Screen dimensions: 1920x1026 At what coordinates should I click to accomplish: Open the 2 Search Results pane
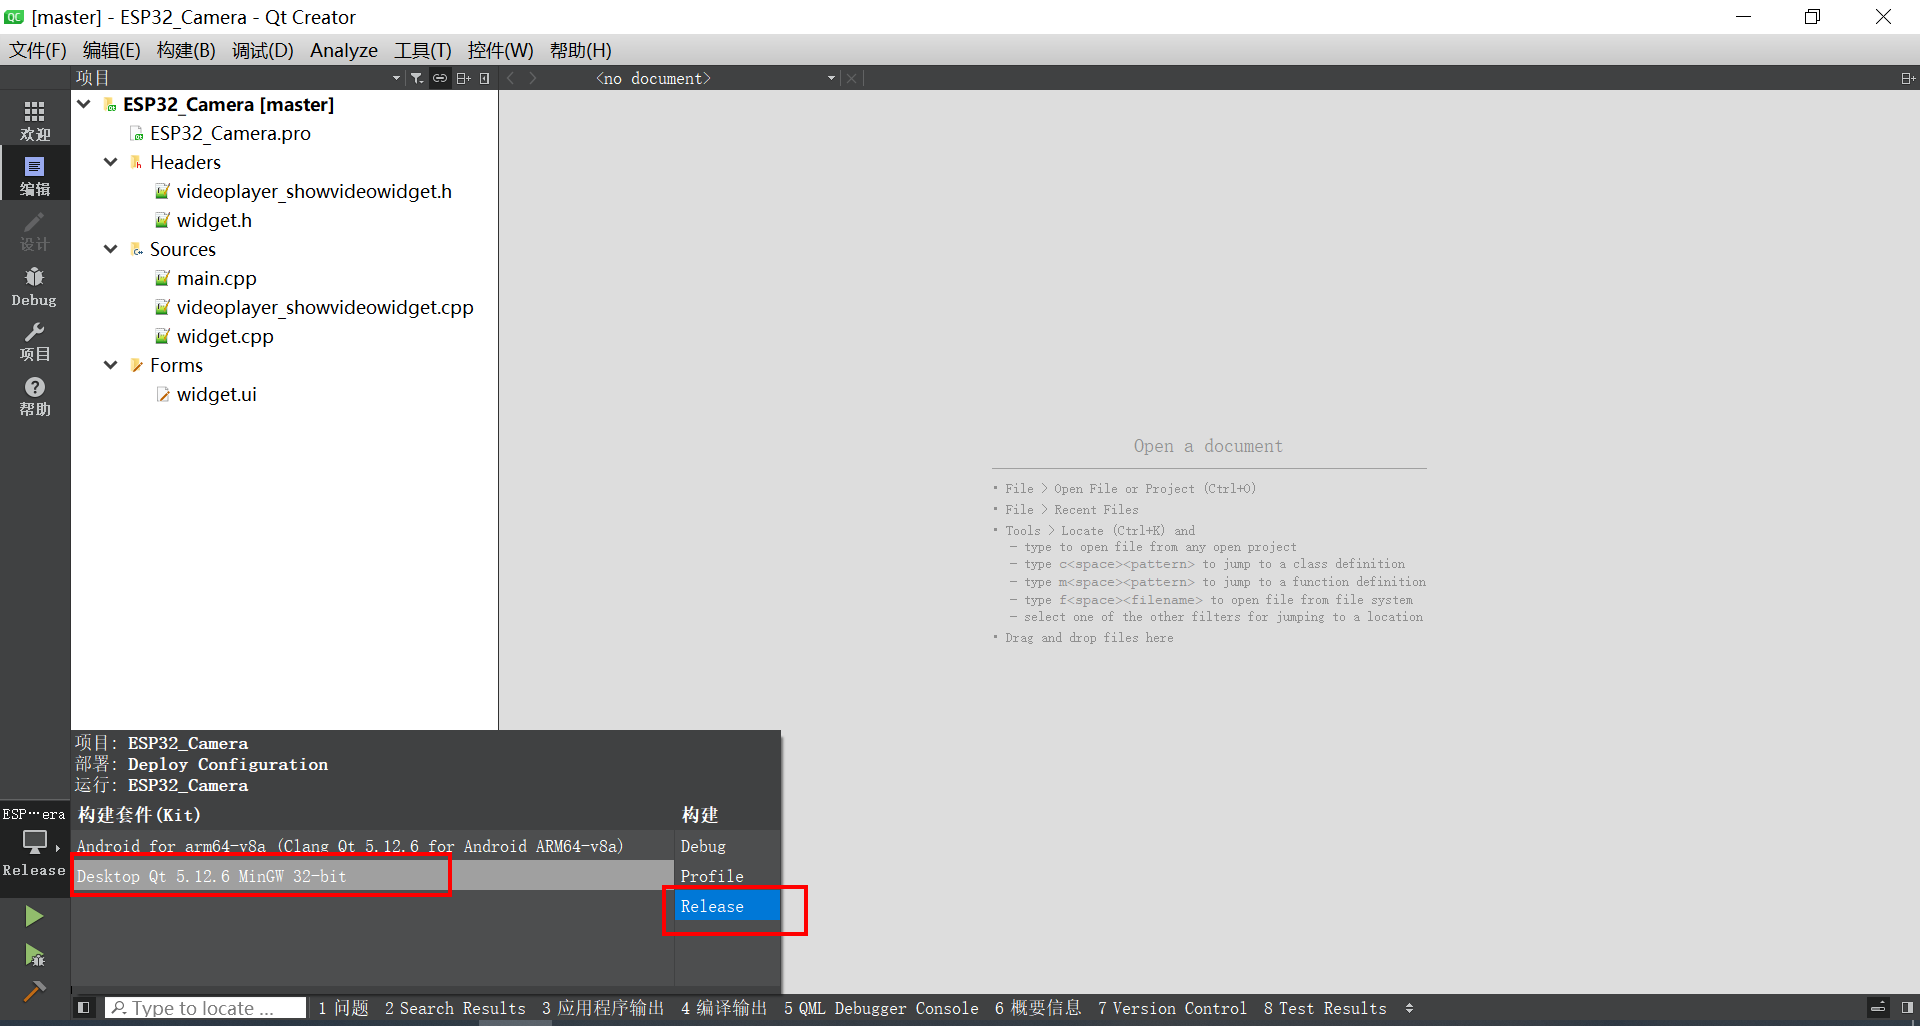pos(455,1008)
